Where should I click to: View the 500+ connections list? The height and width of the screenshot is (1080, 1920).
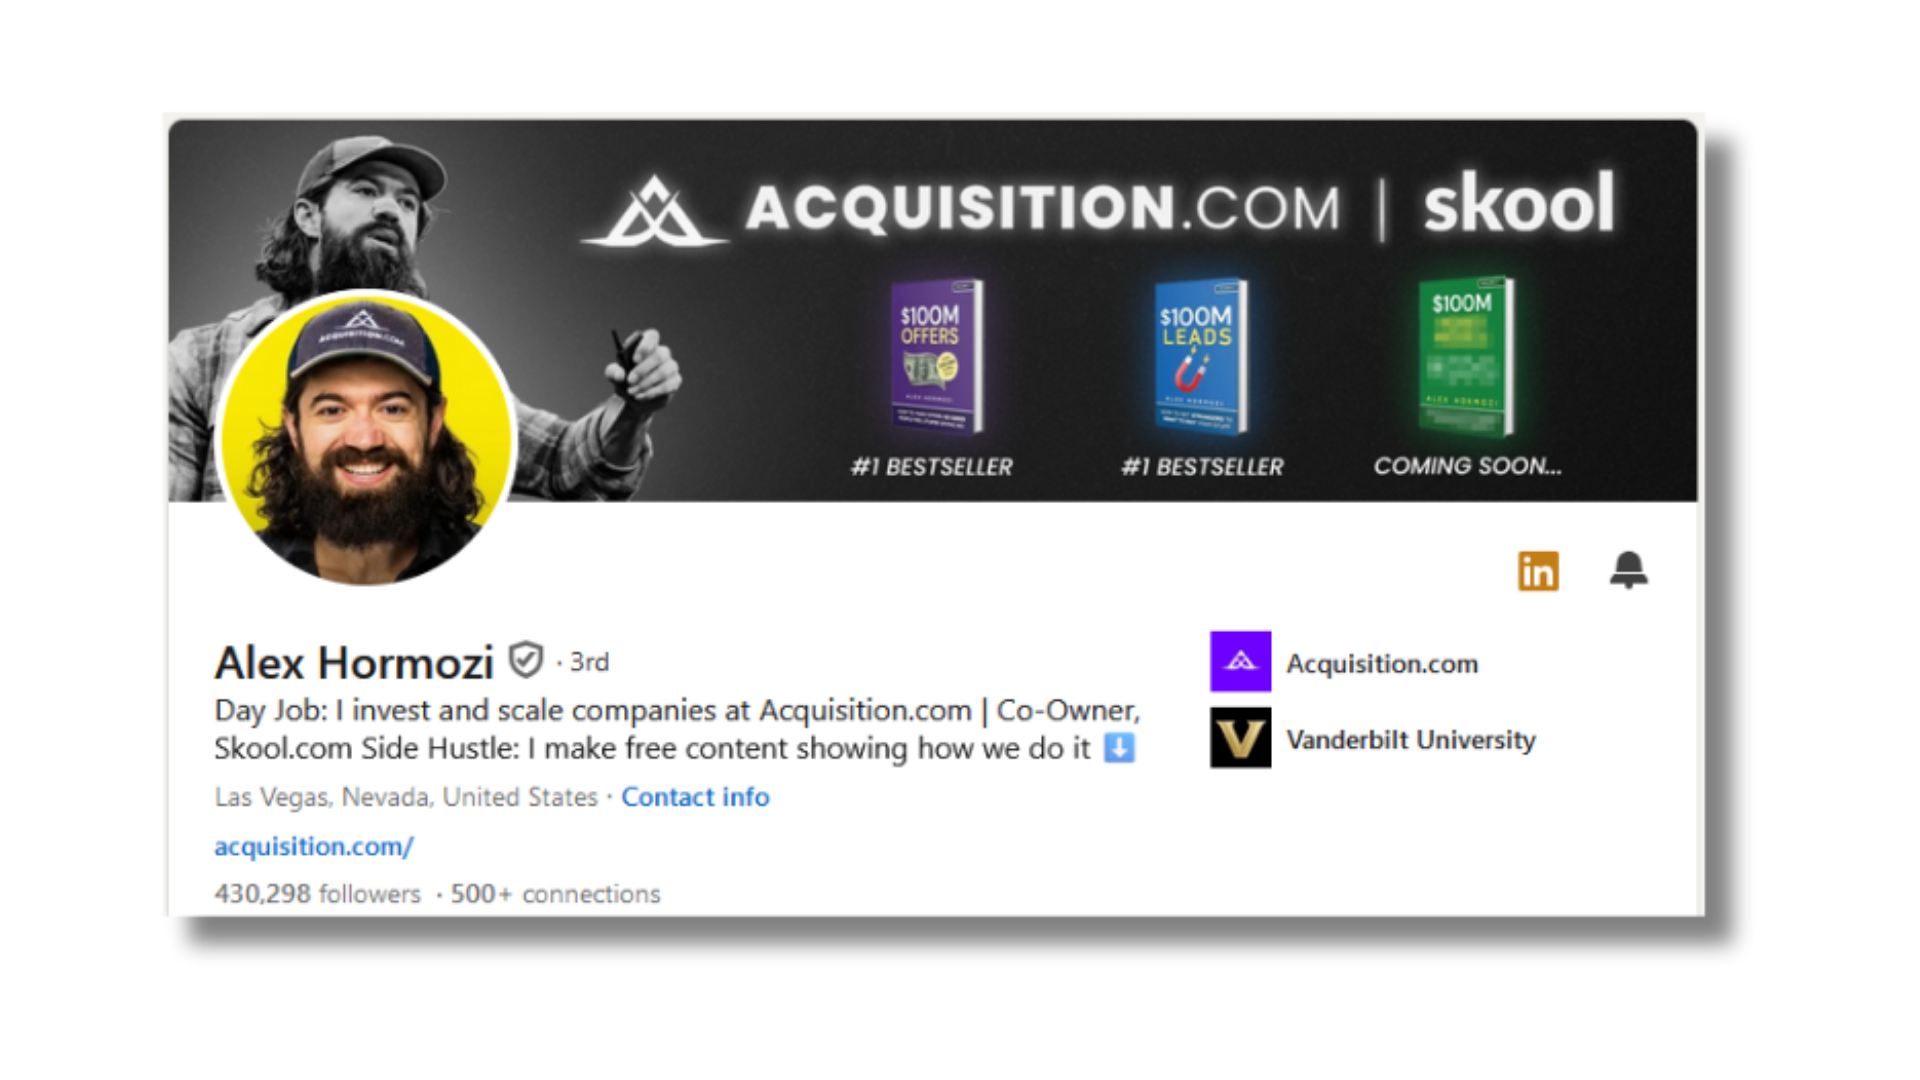[x=555, y=893]
